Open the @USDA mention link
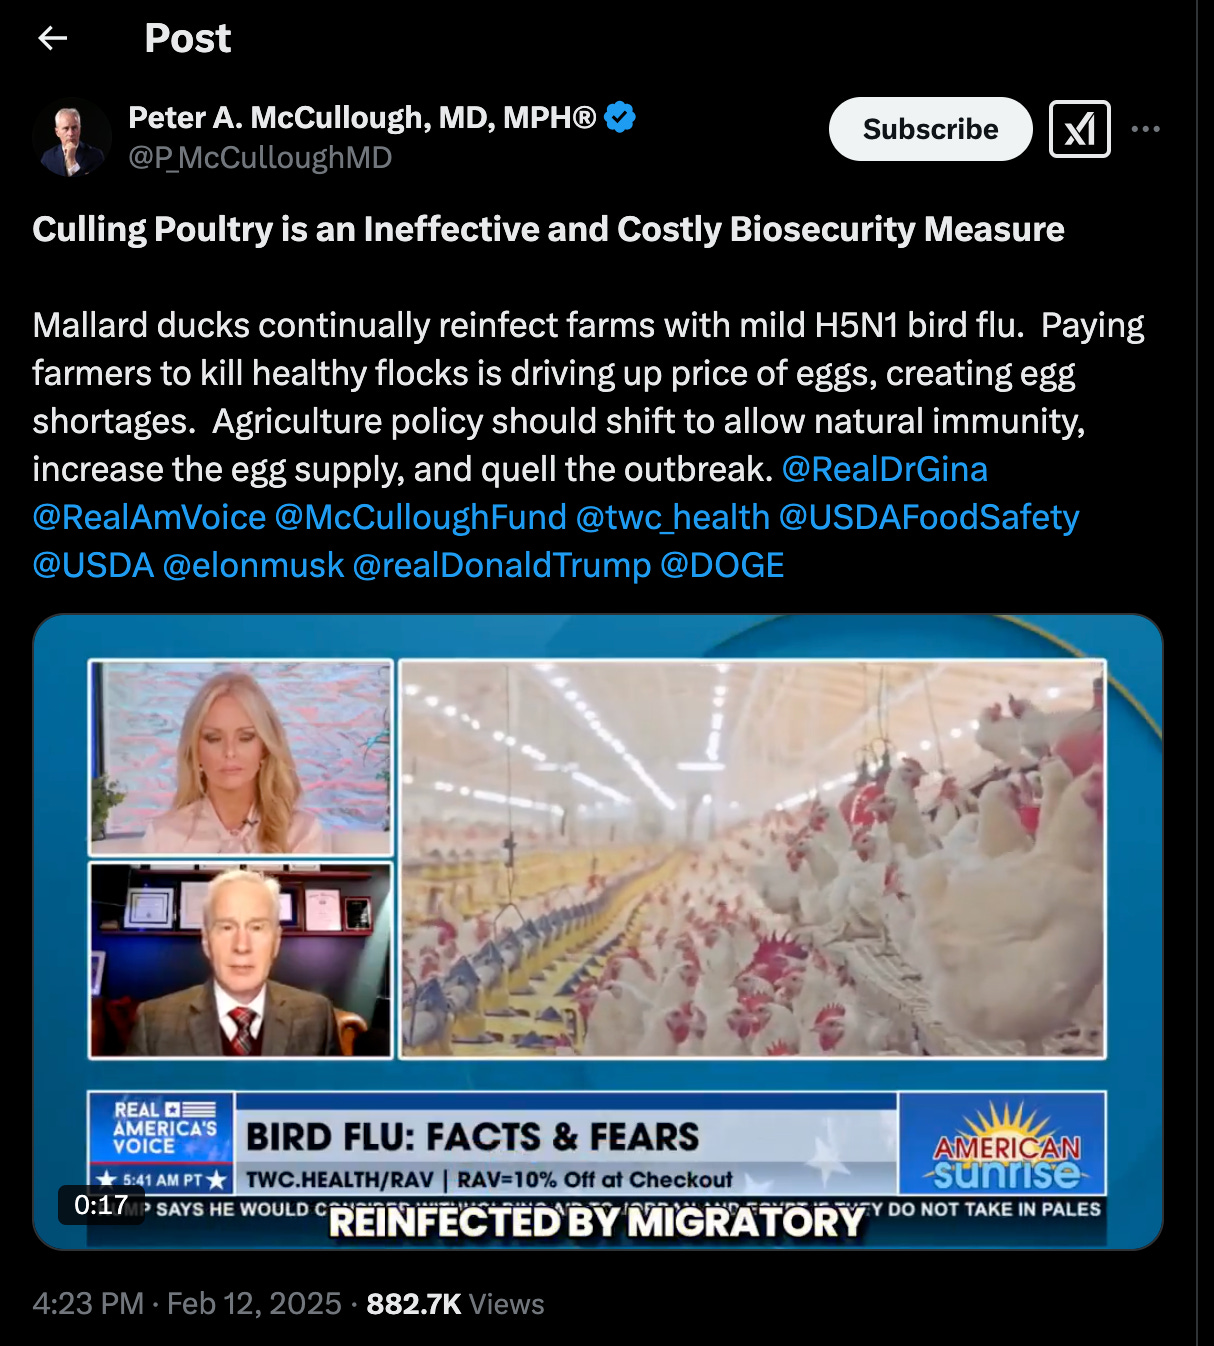 93,565
